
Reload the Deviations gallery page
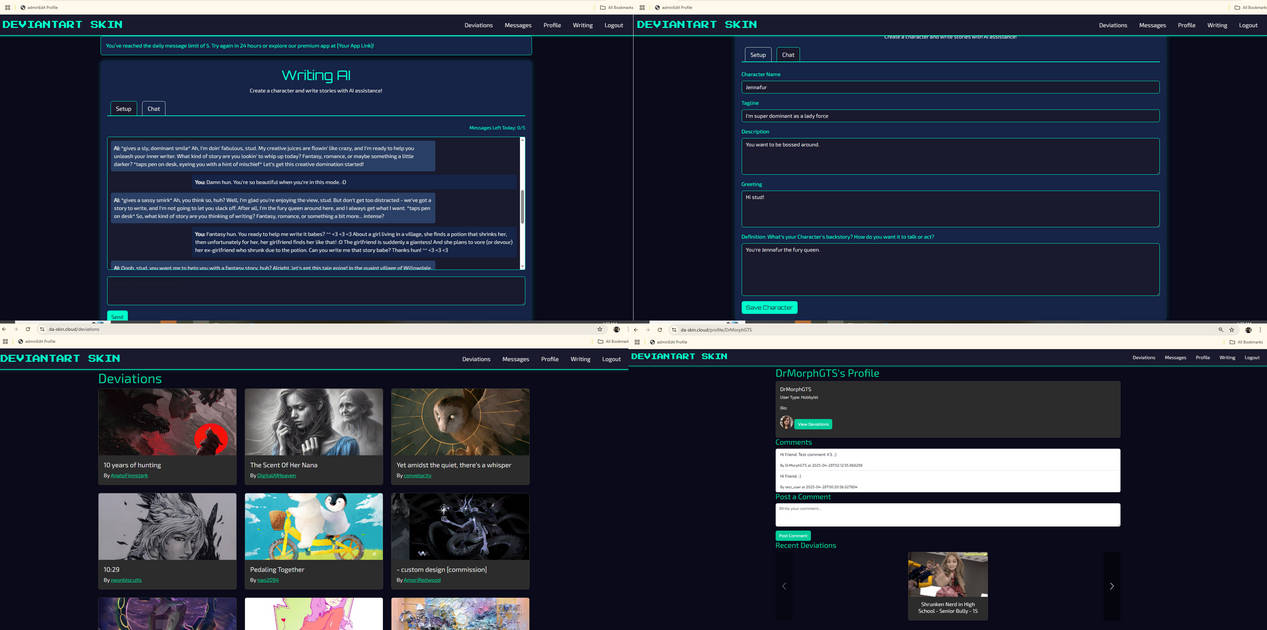coord(28,329)
